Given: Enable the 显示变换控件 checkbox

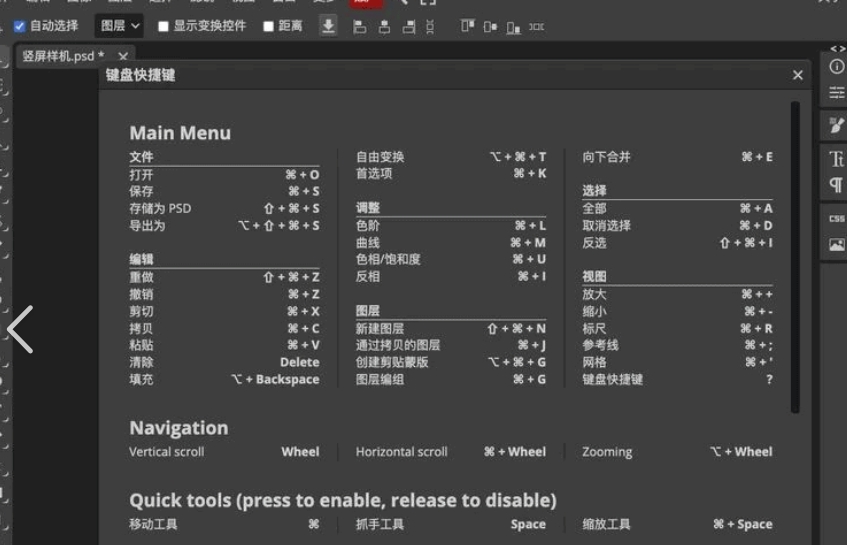Looking at the screenshot, I should [x=163, y=26].
